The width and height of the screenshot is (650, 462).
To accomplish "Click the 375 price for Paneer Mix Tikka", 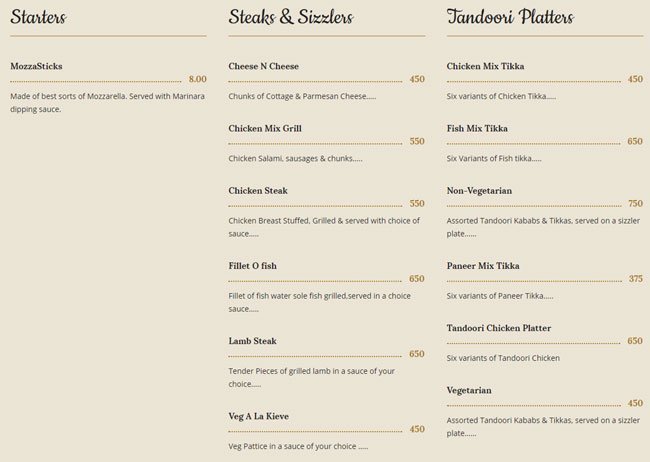I will coord(635,279).
